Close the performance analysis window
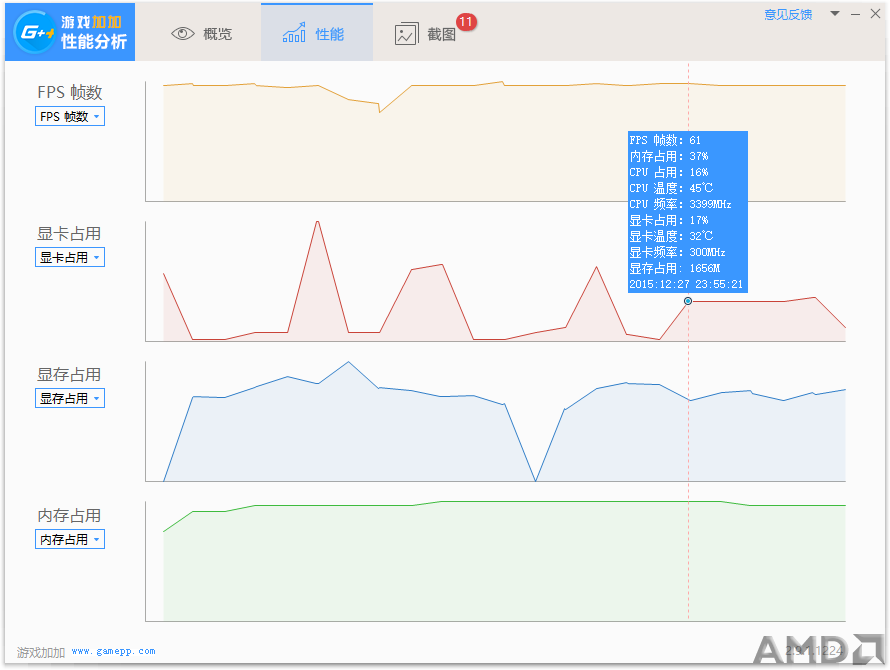This screenshot has height=670, width=890. click(875, 14)
